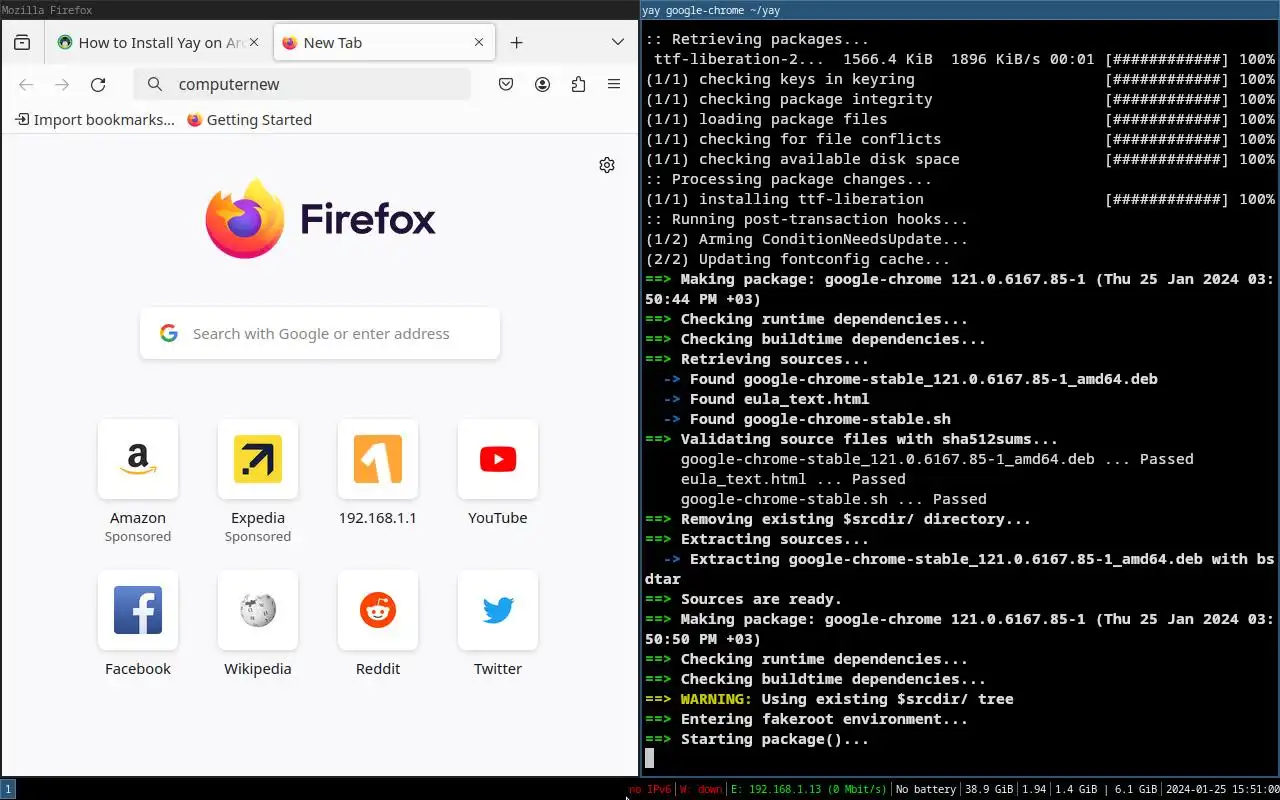Open the new tab personalize gear icon
This screenshot has height=800, width=1280.
(607, 165)
